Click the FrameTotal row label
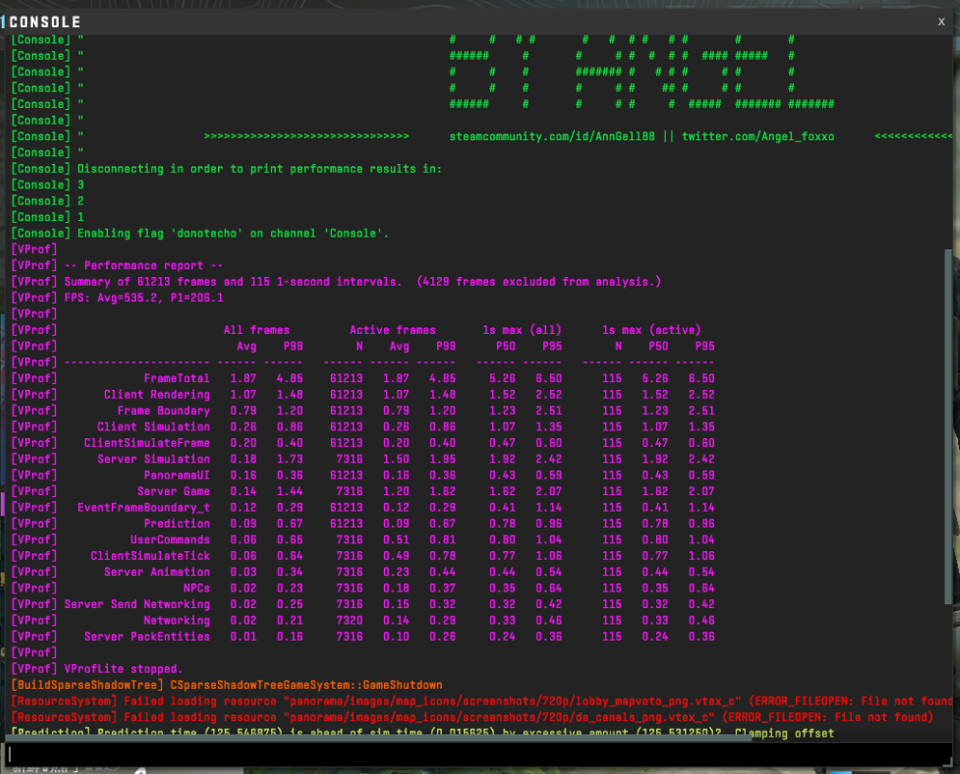The height and width of the screenshot is (774, 960). (x=176, y=378)
